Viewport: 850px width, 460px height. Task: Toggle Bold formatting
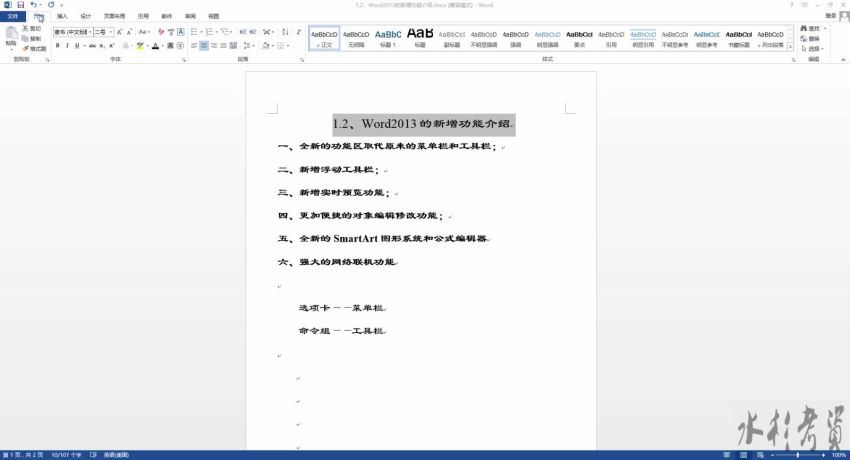coord(57,46)
